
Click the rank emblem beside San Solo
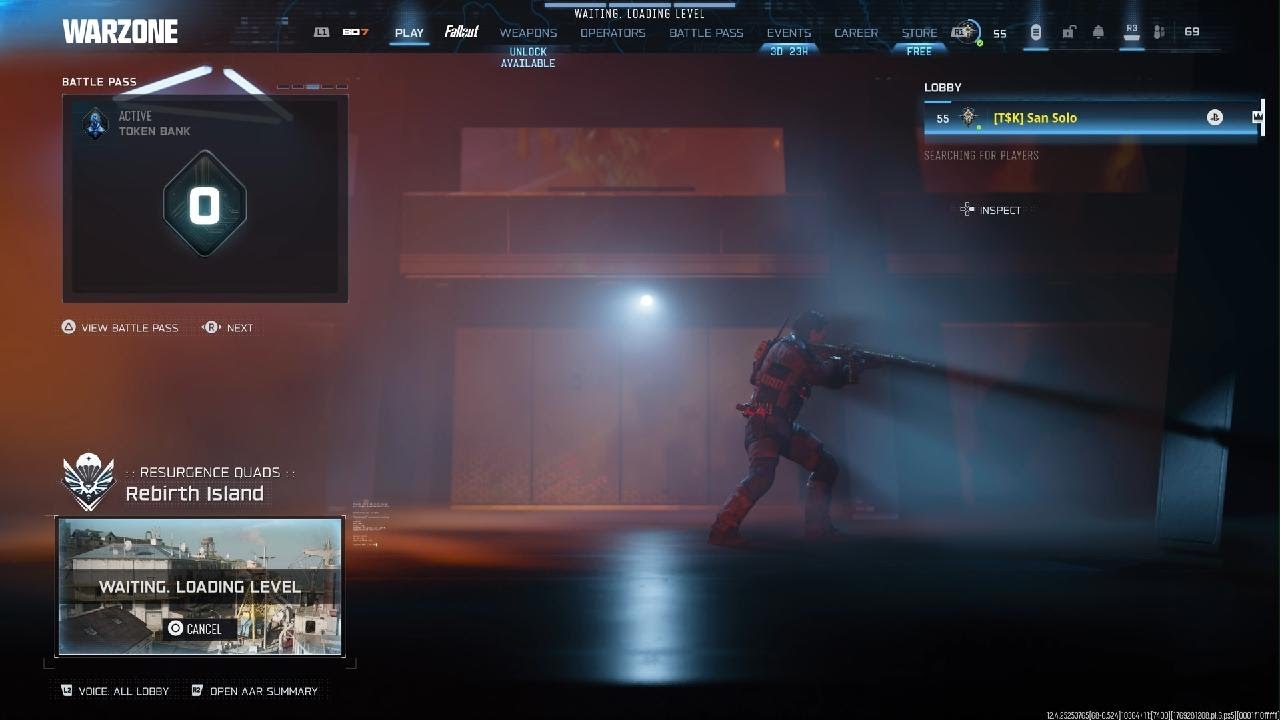968,118
